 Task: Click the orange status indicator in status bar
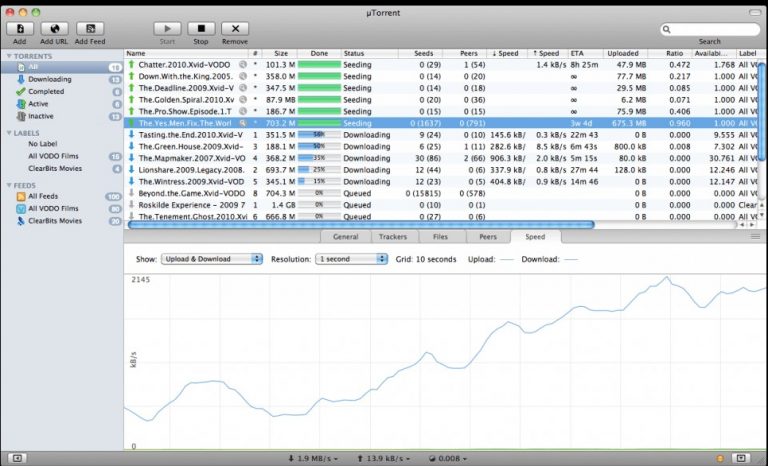pyautogui.click(x=720, y=459)
